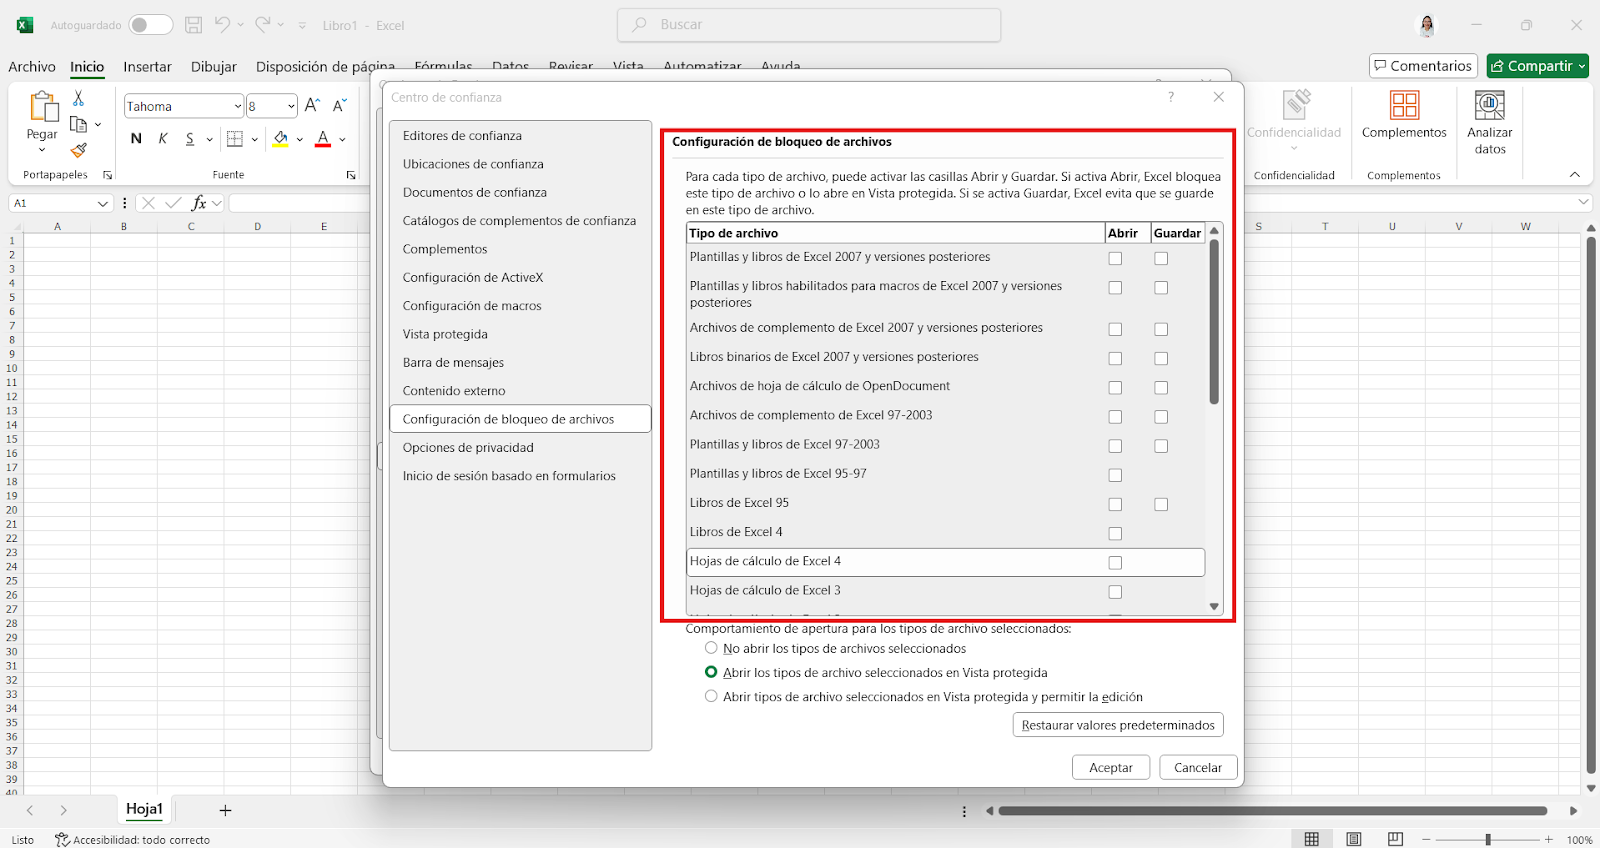The image size is (1600, 848).
Task: Apply italic with the K icon
Action: pyautogui.click(x=163, y=139)
